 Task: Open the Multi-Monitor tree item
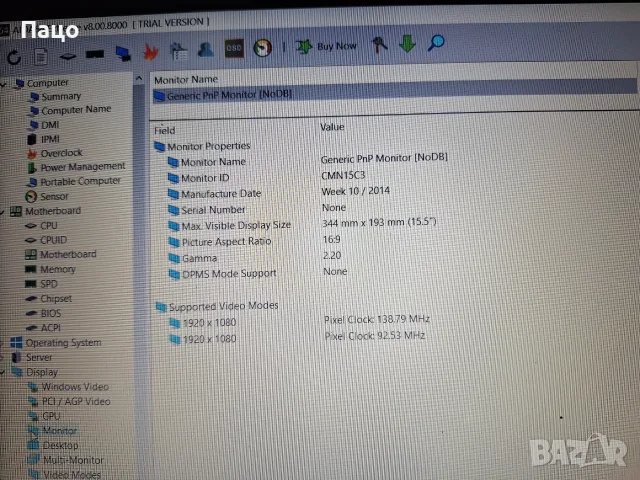[x=73, y=460]
